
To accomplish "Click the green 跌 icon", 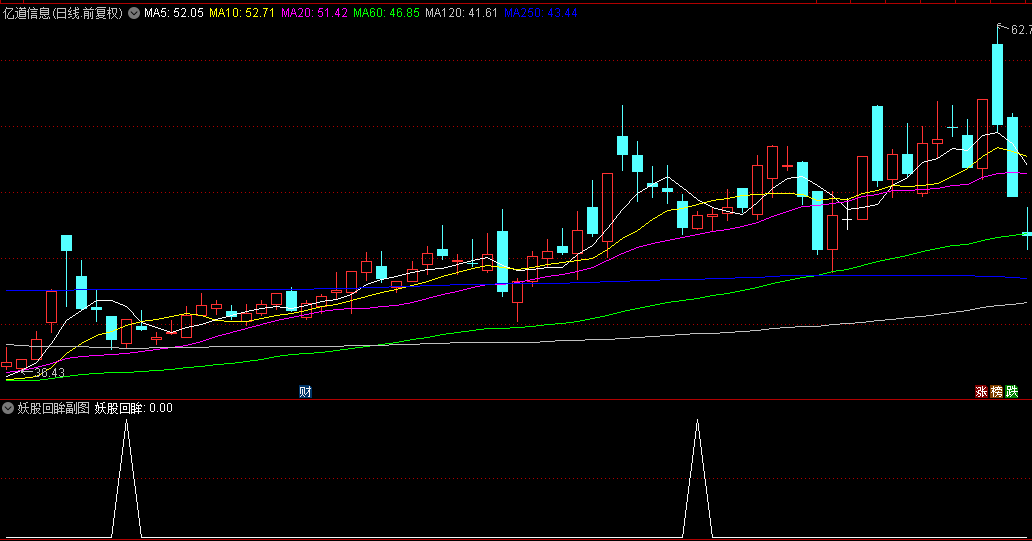I will tap(1011, 391).
